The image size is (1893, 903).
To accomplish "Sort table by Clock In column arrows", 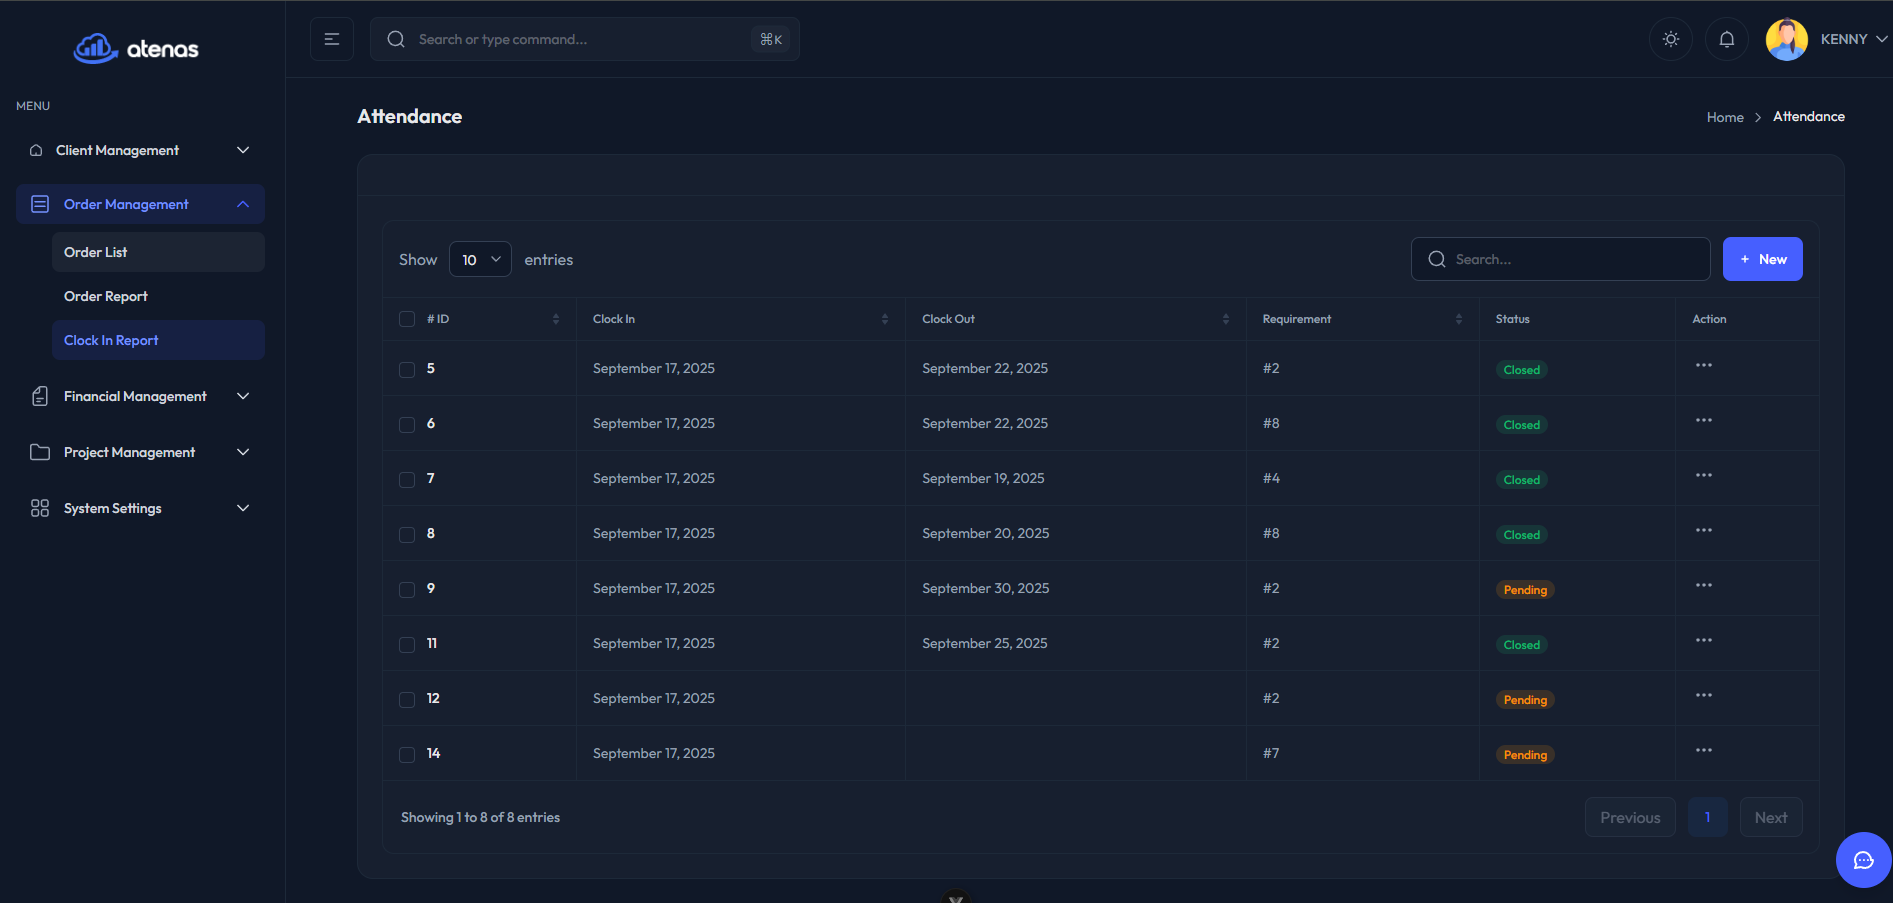I will click(884, 319).
